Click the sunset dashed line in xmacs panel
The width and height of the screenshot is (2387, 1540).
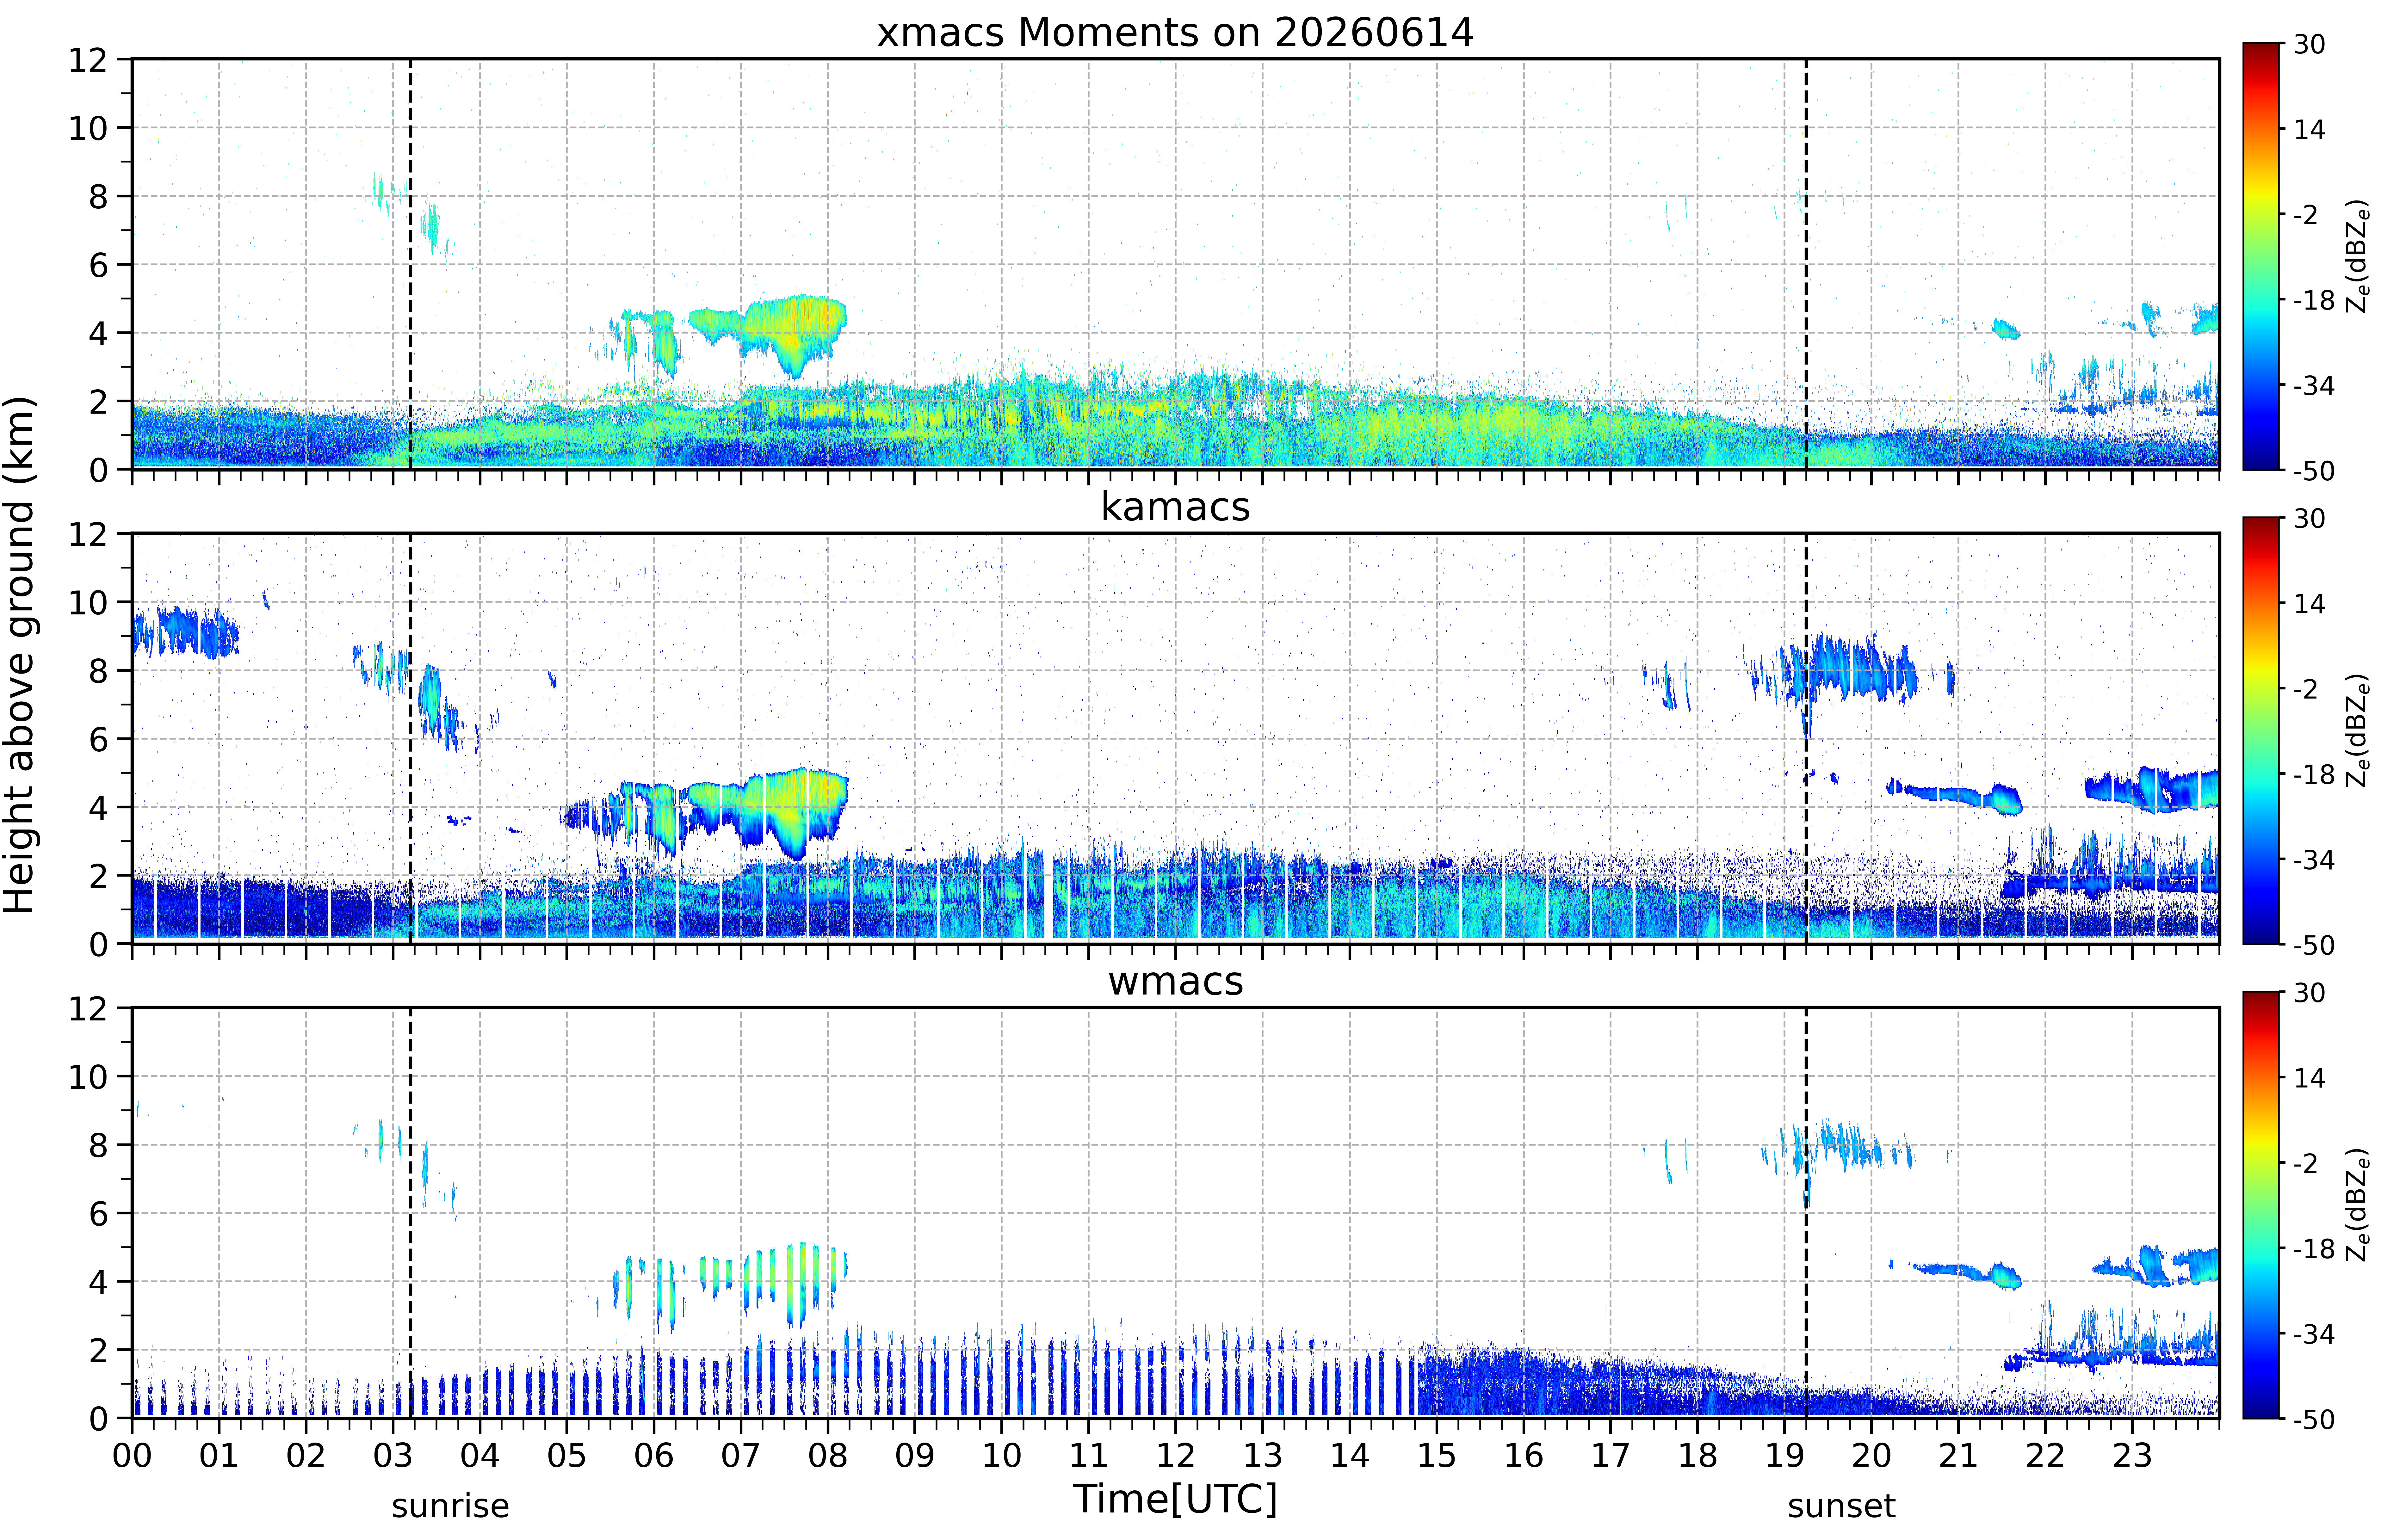tap(1806, 264)
